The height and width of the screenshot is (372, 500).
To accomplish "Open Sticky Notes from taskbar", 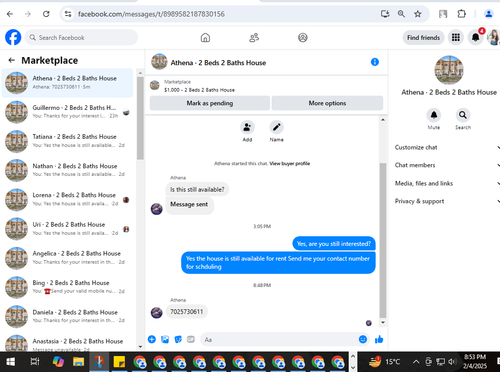I will [119, 362].
